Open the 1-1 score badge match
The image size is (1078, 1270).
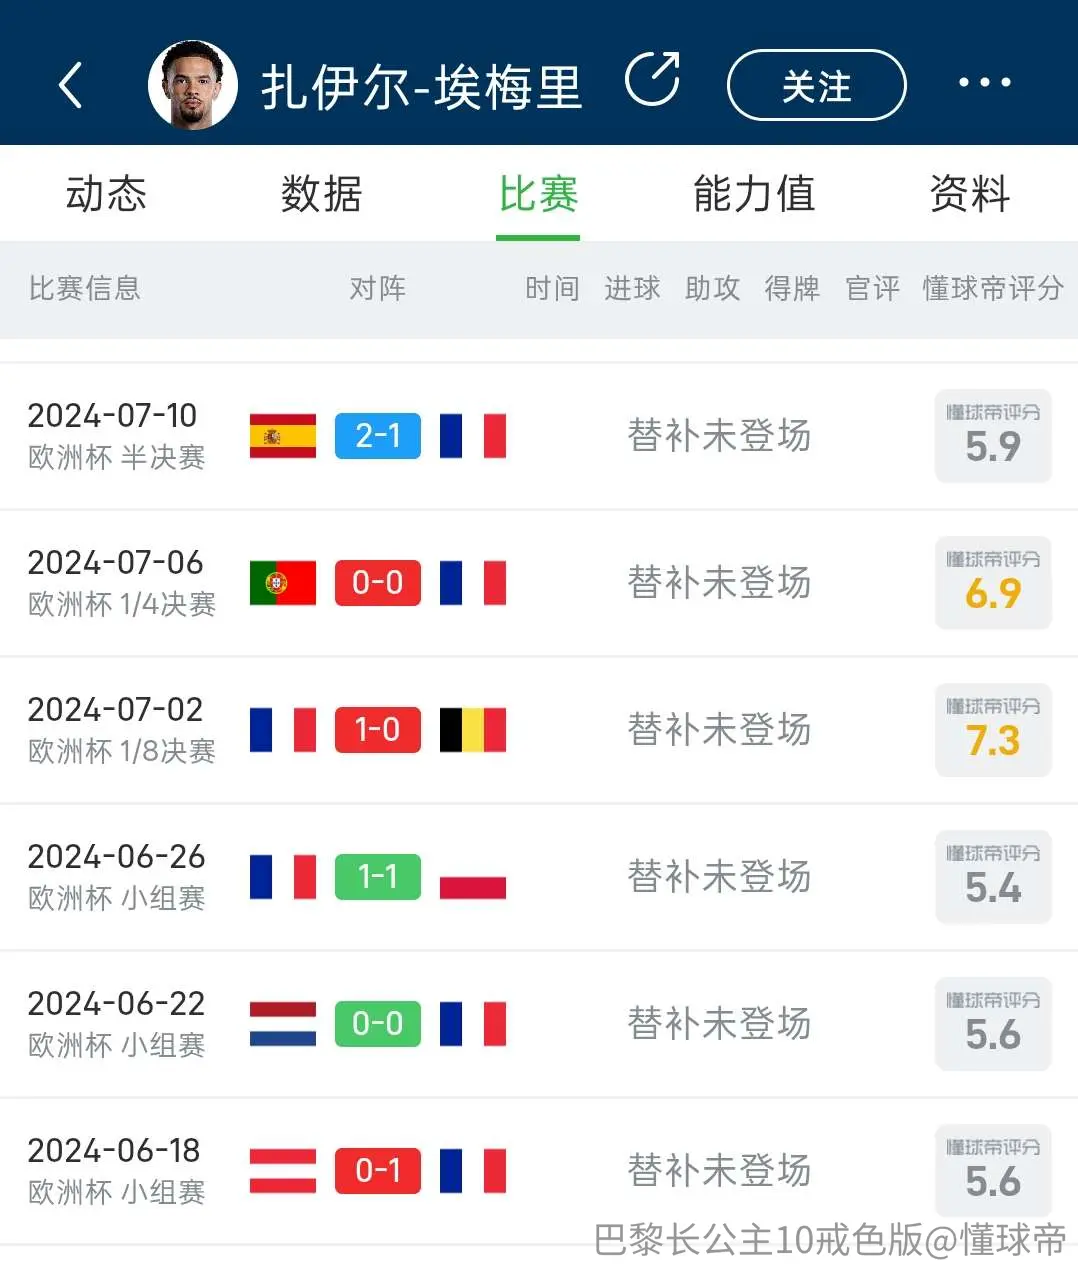(x=378, y=877)
